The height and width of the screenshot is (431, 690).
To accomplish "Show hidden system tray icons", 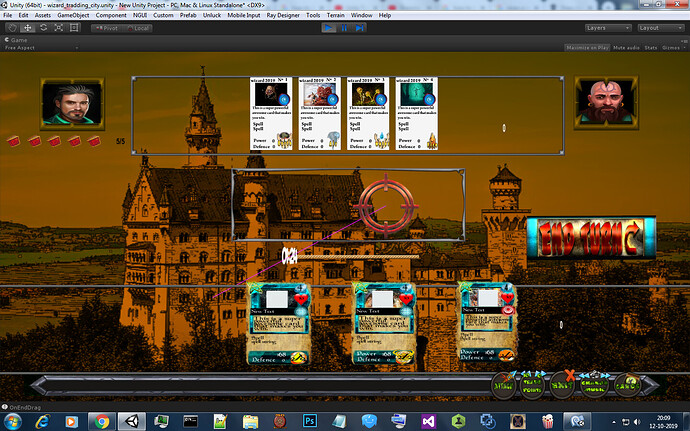I will (613, 422).
